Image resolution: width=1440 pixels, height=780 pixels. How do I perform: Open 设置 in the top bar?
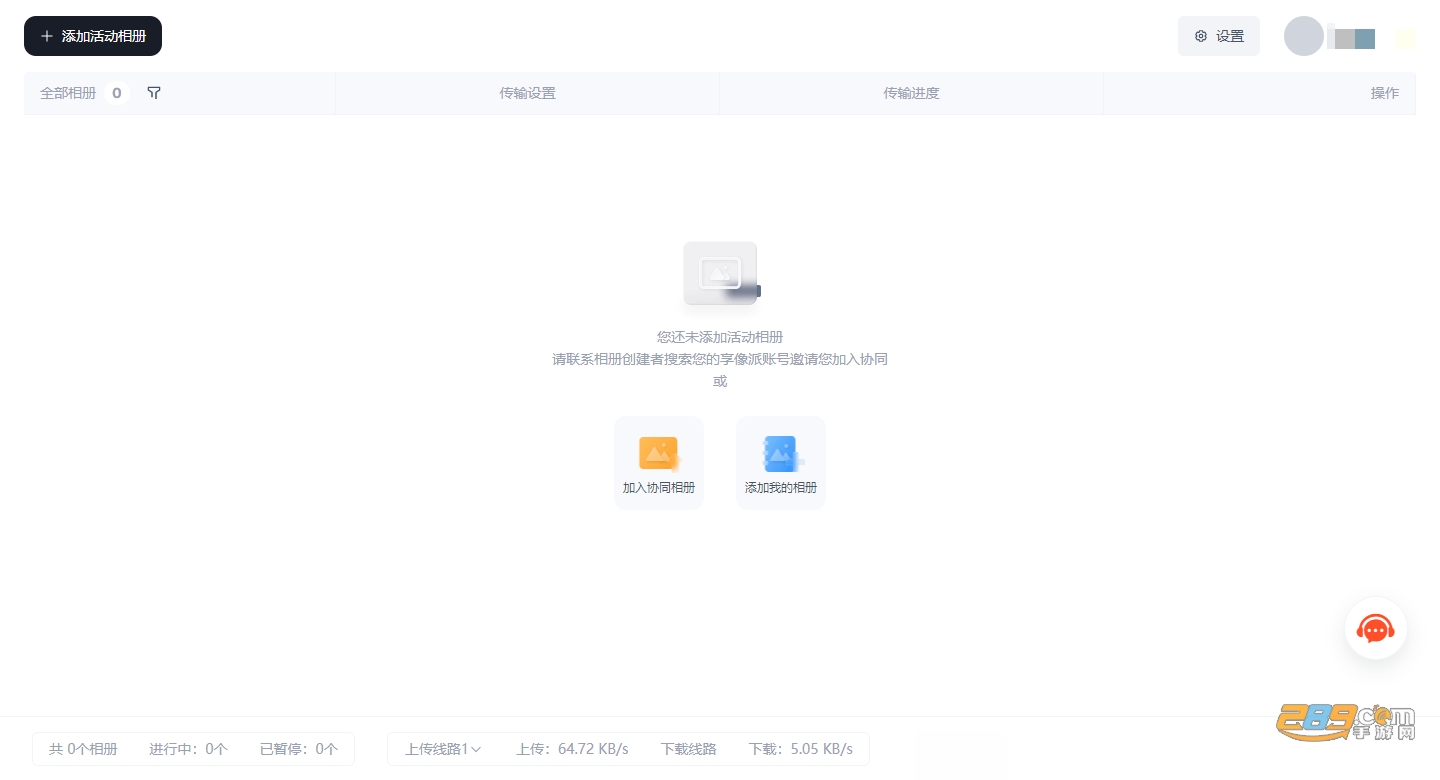tap(1219, 36)
